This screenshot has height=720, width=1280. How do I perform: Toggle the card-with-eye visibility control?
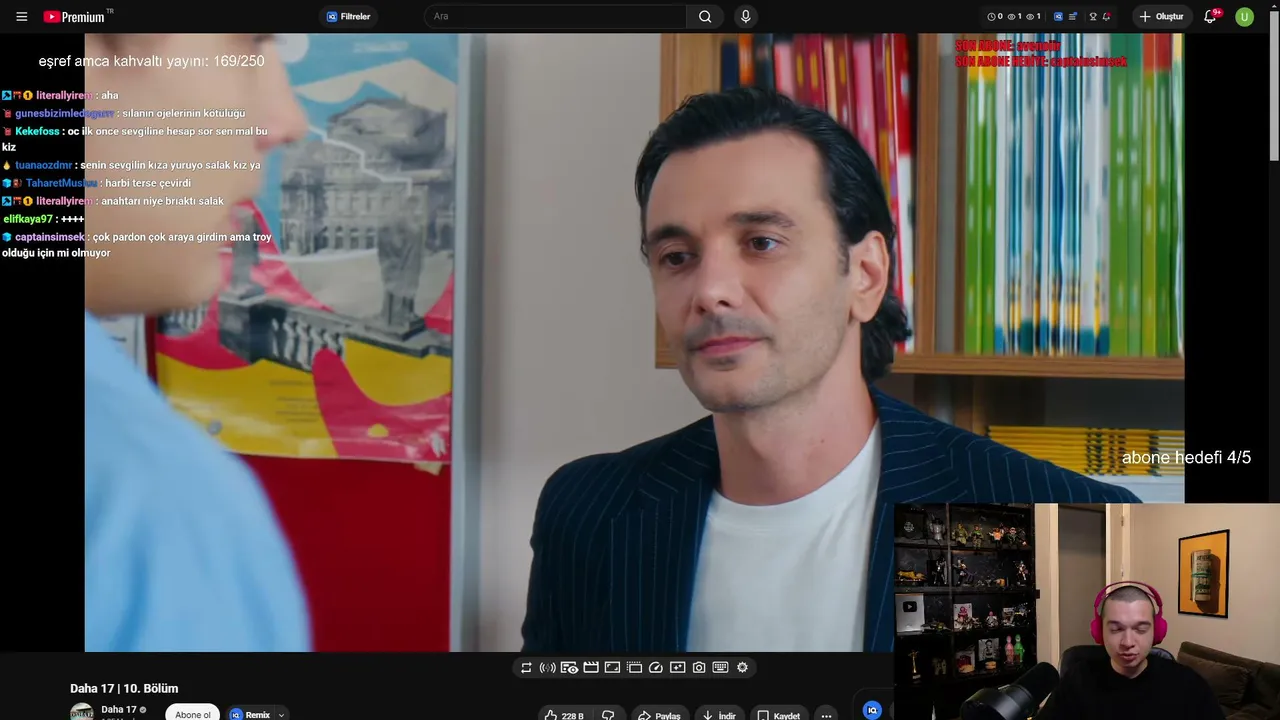coord(569,668)
